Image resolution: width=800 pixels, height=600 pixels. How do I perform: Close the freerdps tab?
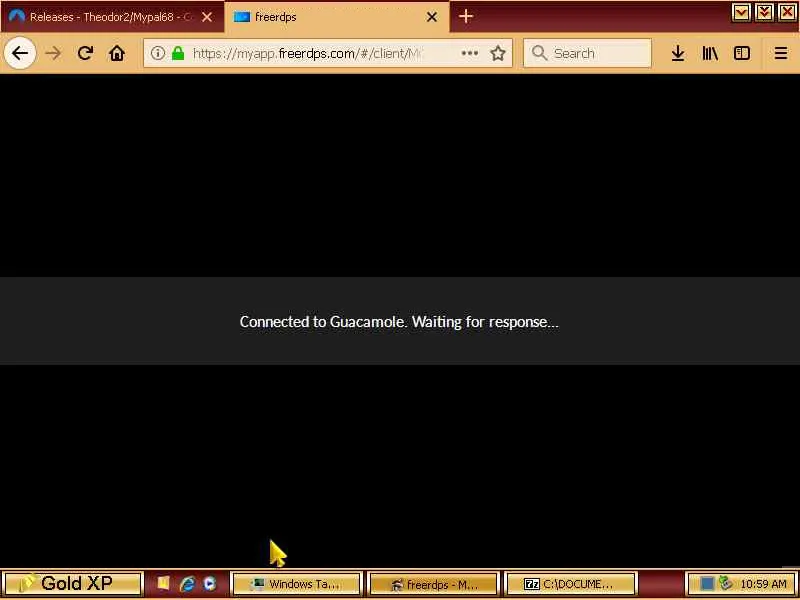(432, 17)
